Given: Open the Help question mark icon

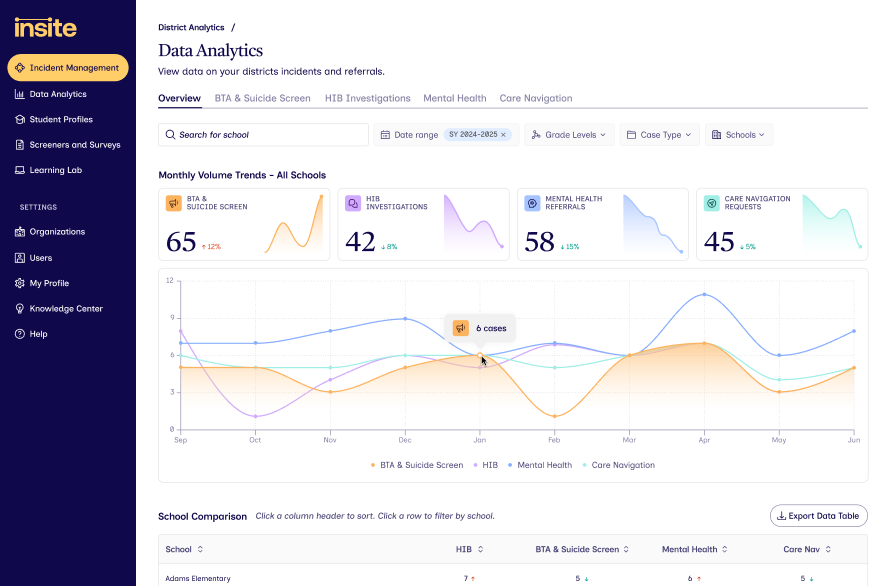Looking at the screenshot, I should point(20,334).
